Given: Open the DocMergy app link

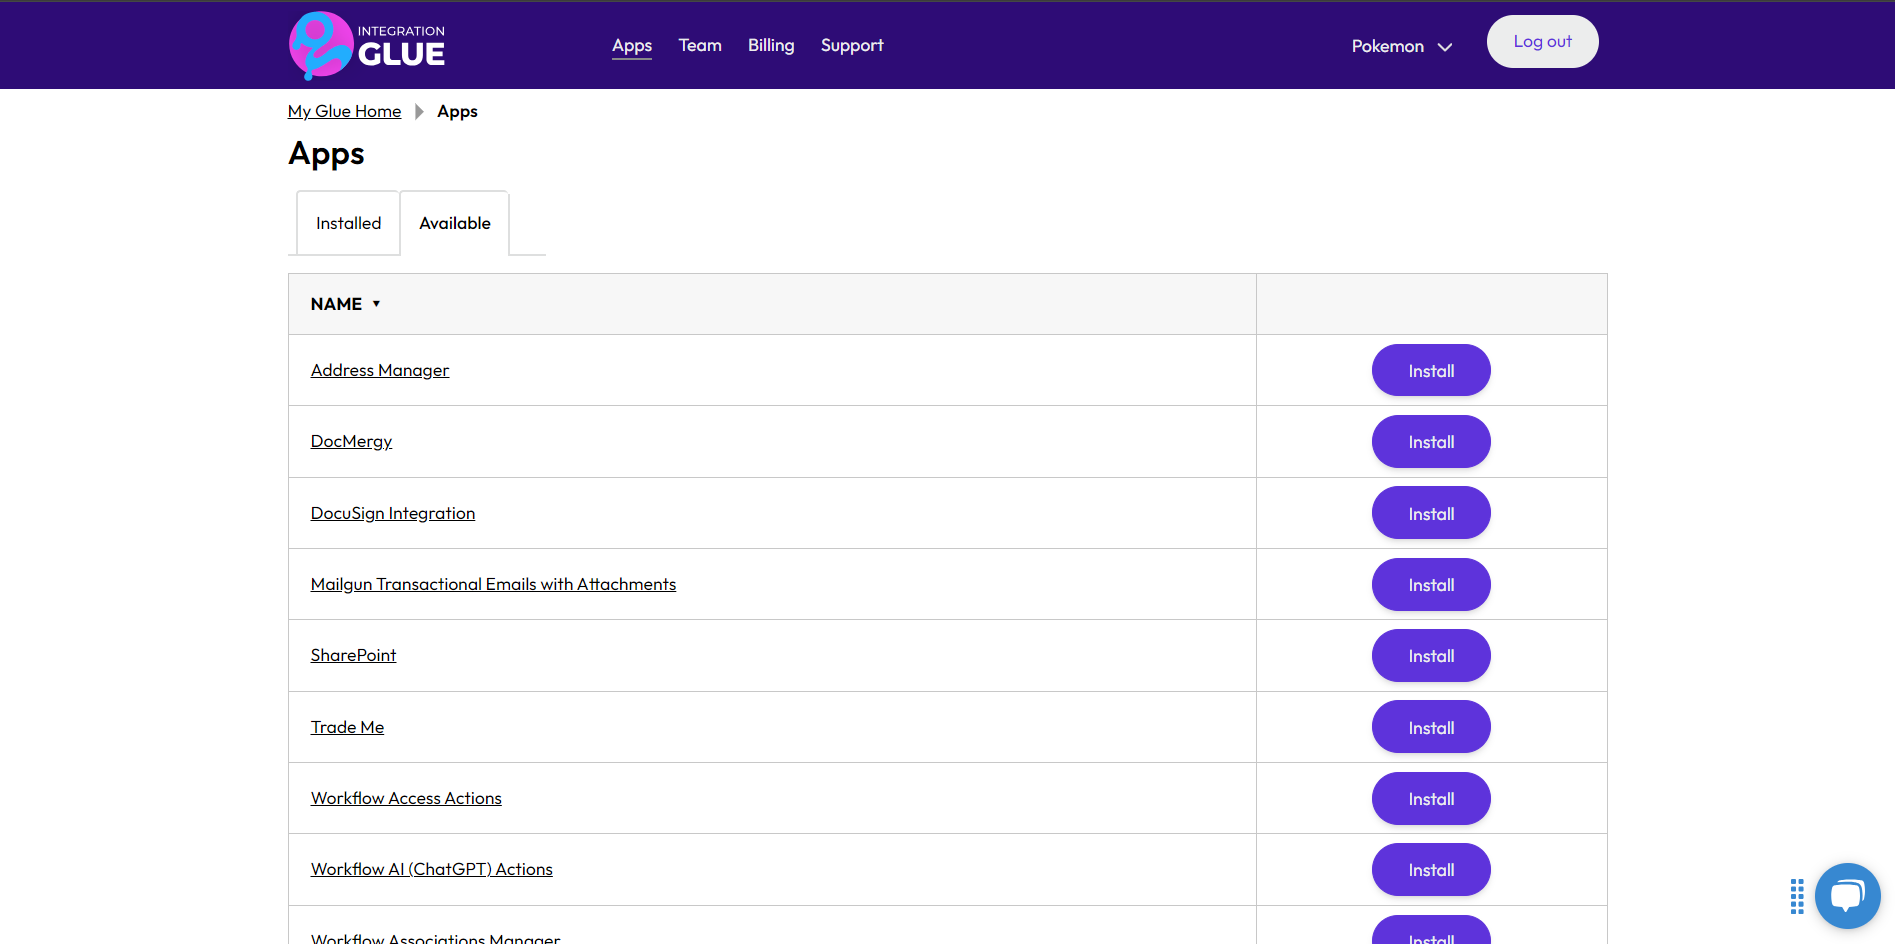Looking at the screenshot, I should (x=351, y=441).
